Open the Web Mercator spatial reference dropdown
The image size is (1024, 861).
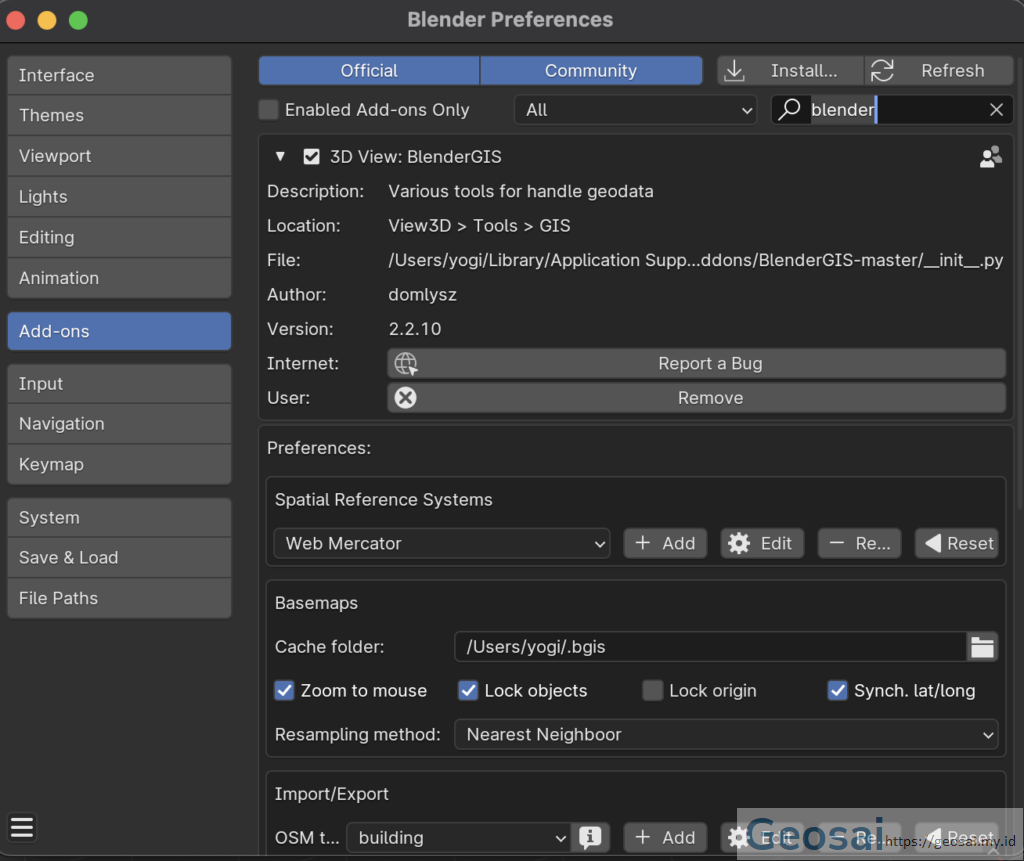click(x=442, y=542)
